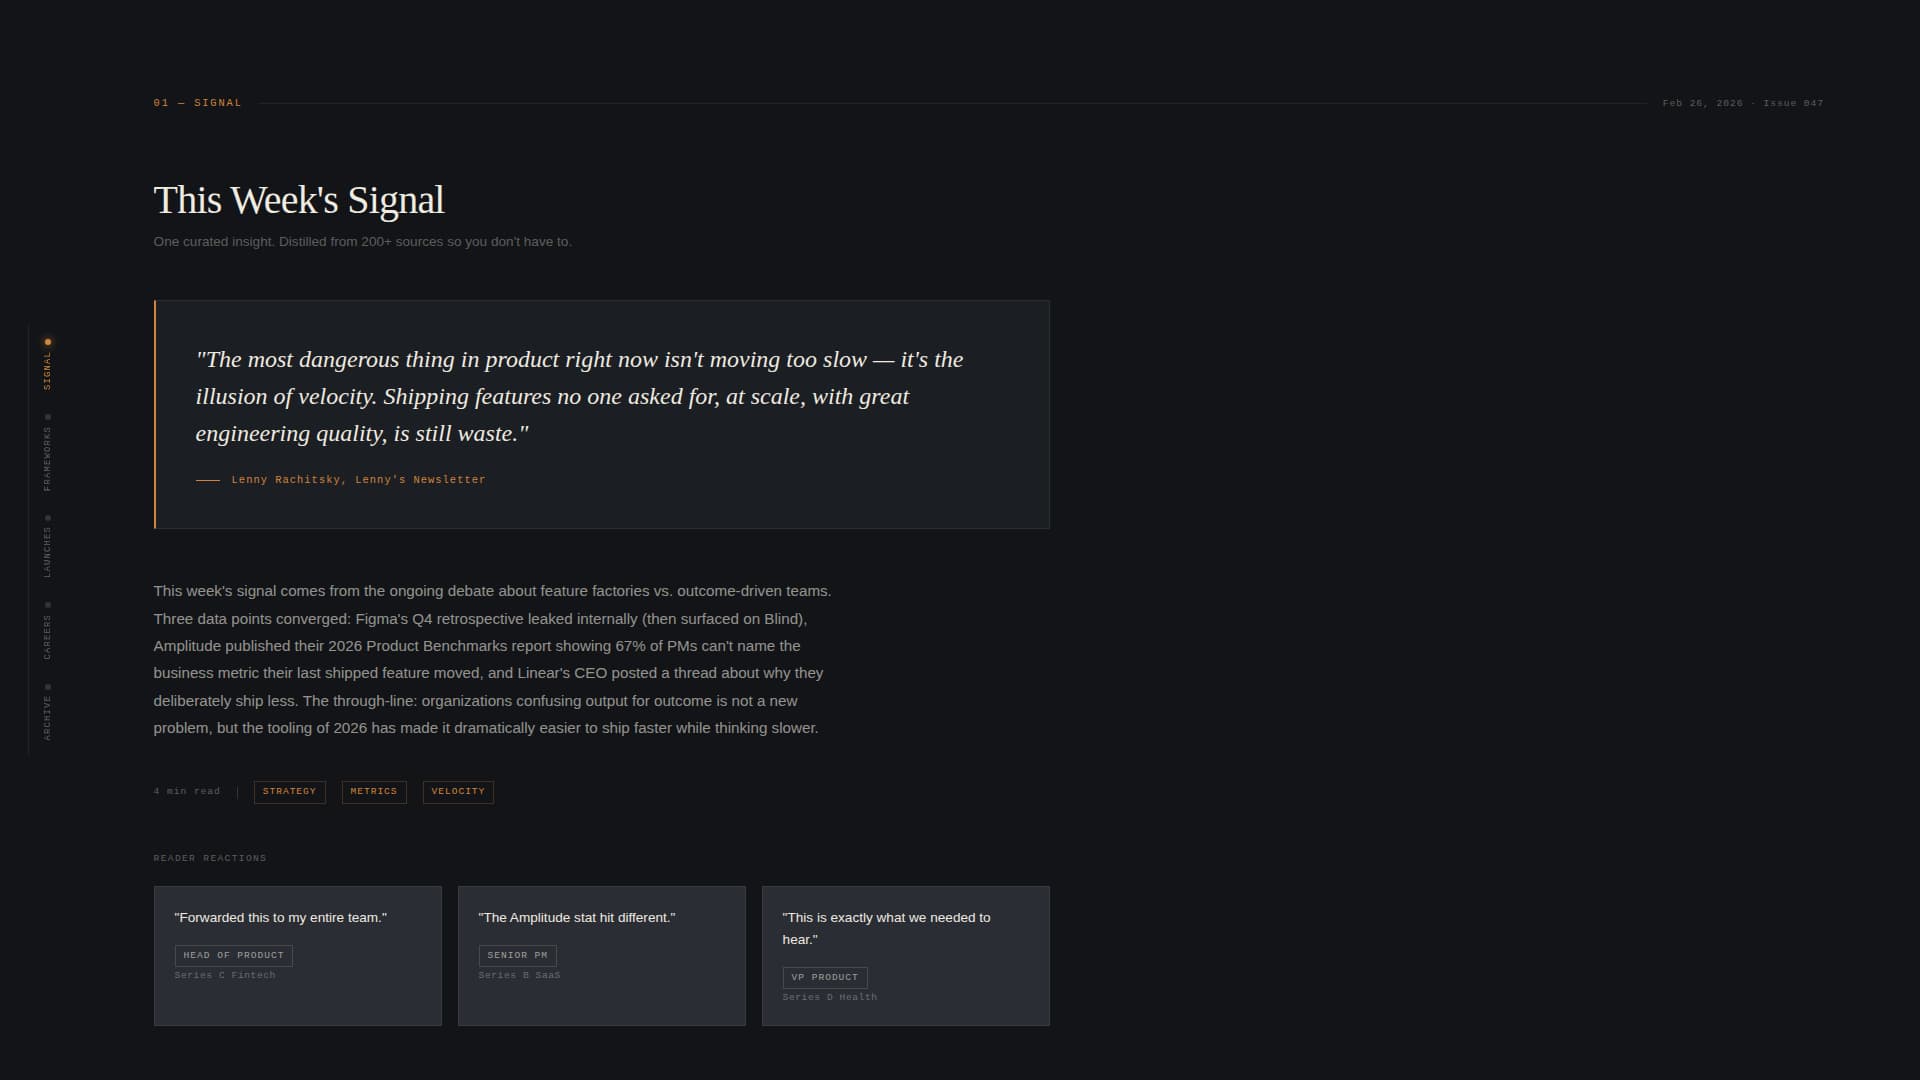The height and width of the screenshot is (1080, 1920).
Task: Click the SENIOR PM badge
Action: [x=518, y=955]
